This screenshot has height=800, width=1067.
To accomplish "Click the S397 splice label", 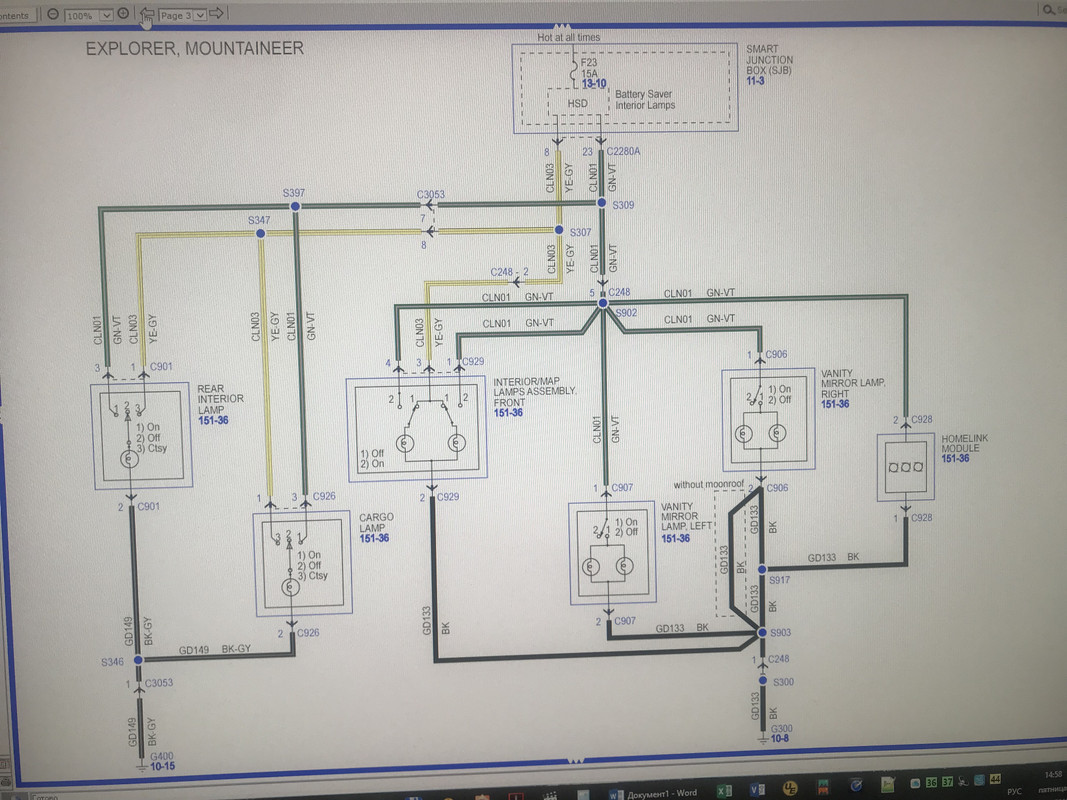I will [x=294, y=193].
